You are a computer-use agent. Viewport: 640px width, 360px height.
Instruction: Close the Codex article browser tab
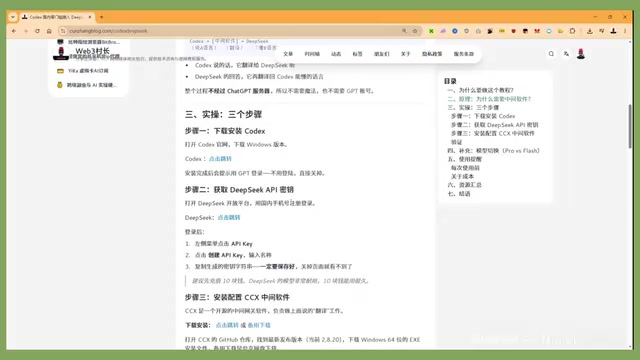pyautogui.click(x=90, y=17)
